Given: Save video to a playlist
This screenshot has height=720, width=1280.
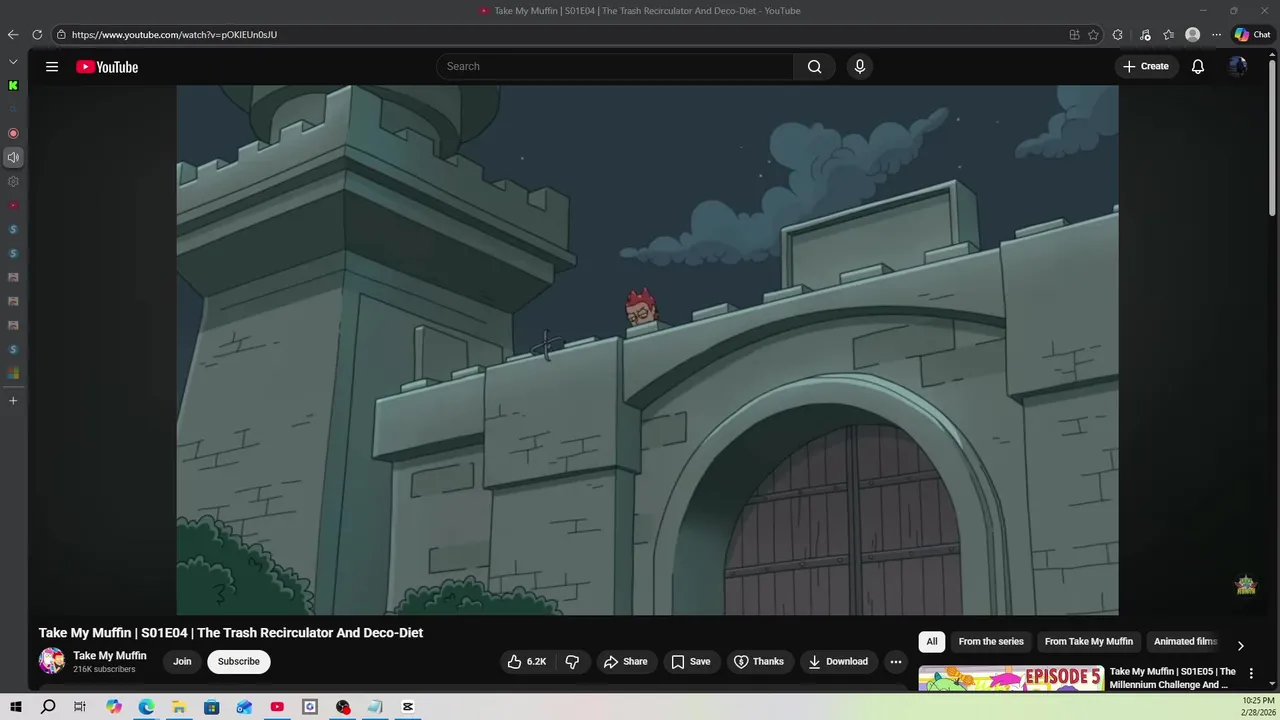Looking at the screenshot, I should click(x=690, y=661).
